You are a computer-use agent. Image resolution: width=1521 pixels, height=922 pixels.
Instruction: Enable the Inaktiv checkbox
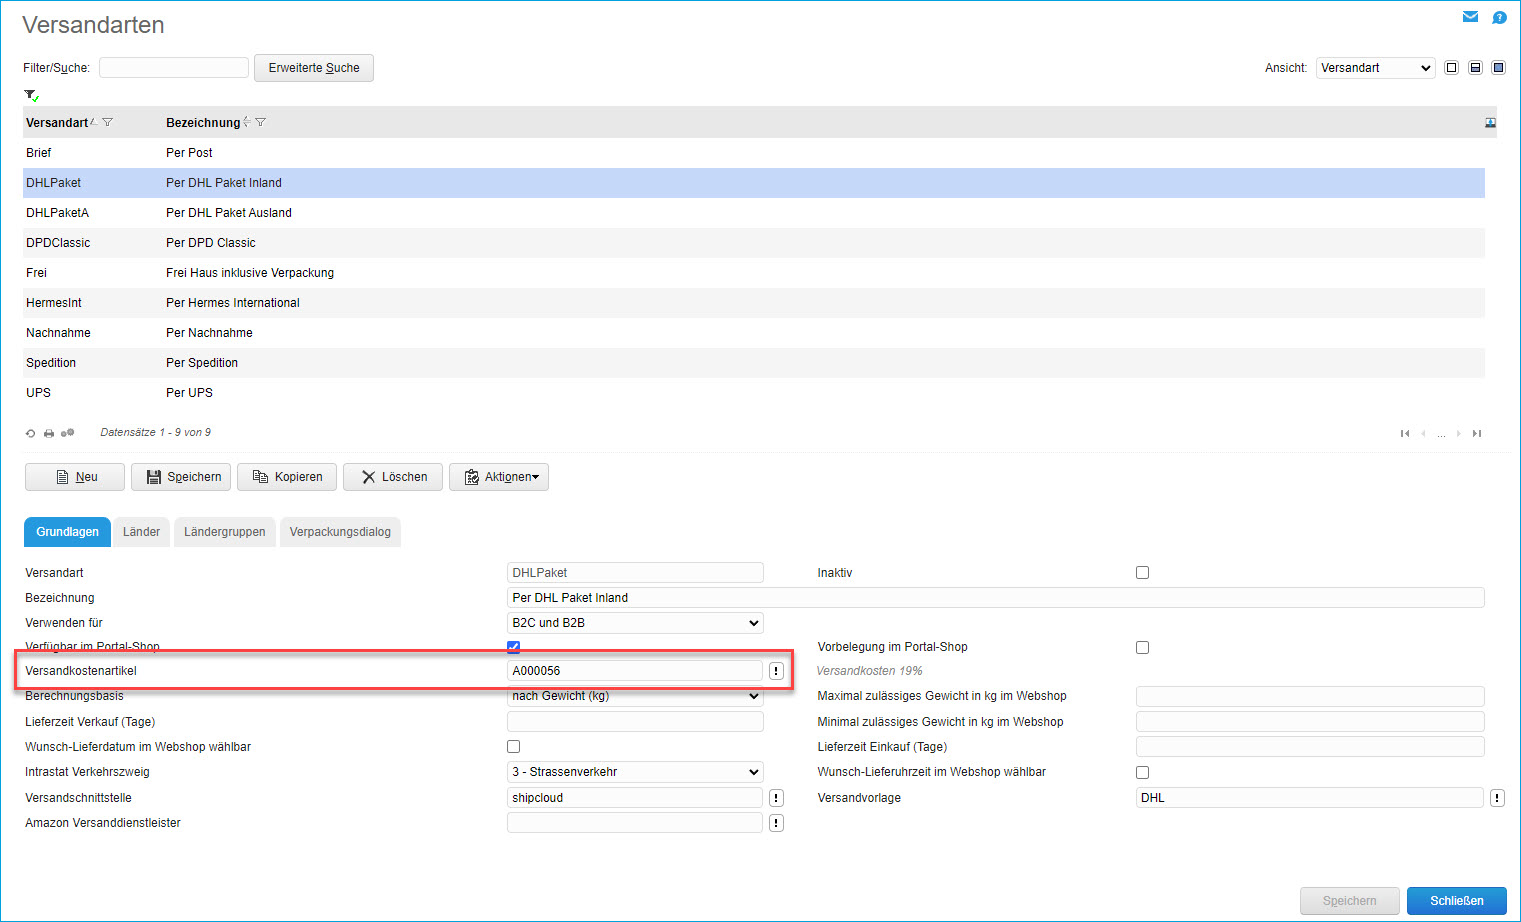[1142, 573]
